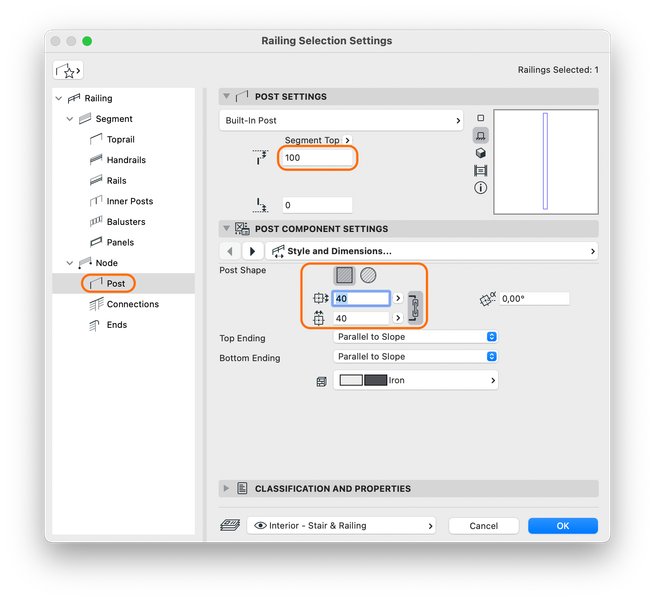
Task: Expand Classification and Properties panel
Action: pyautogui.click(x=226, y=488)
